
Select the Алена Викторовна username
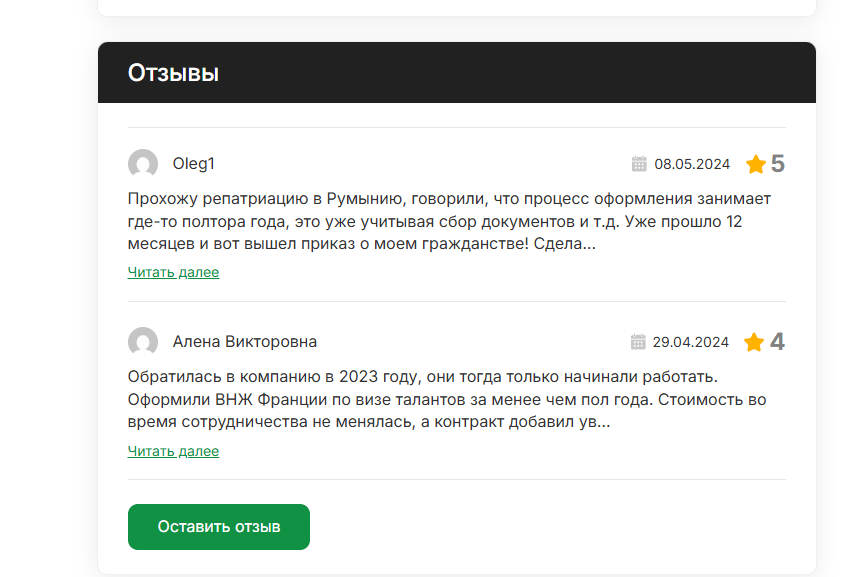coord(244,342)
